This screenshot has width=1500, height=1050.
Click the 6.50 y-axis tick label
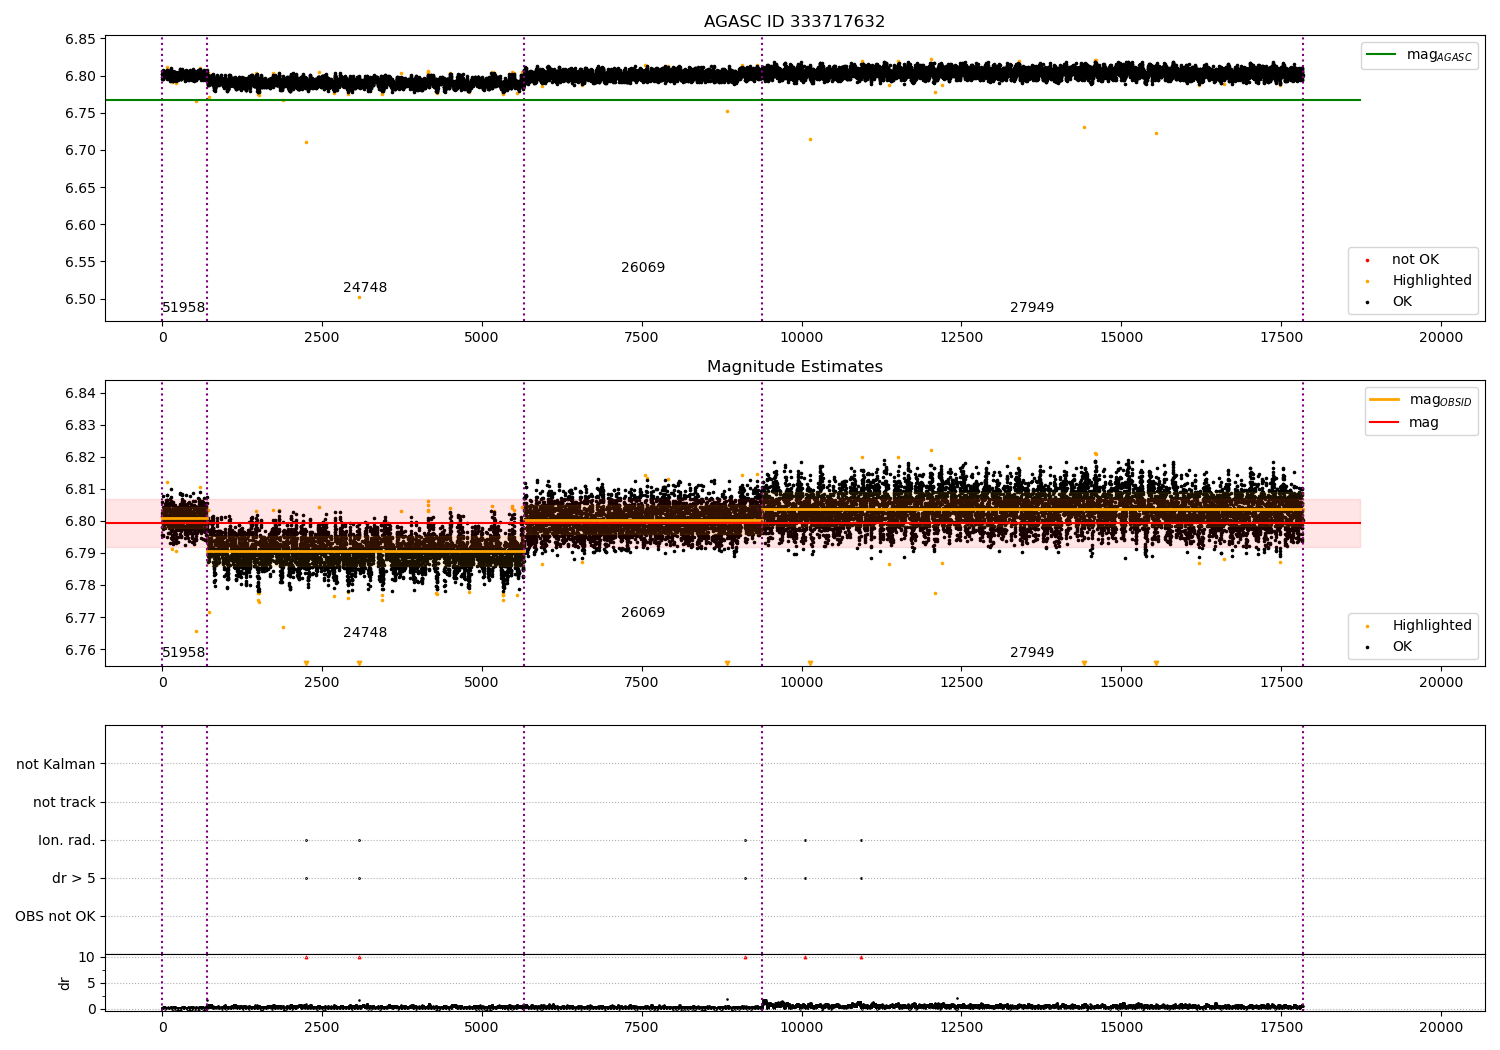(81, 300)
